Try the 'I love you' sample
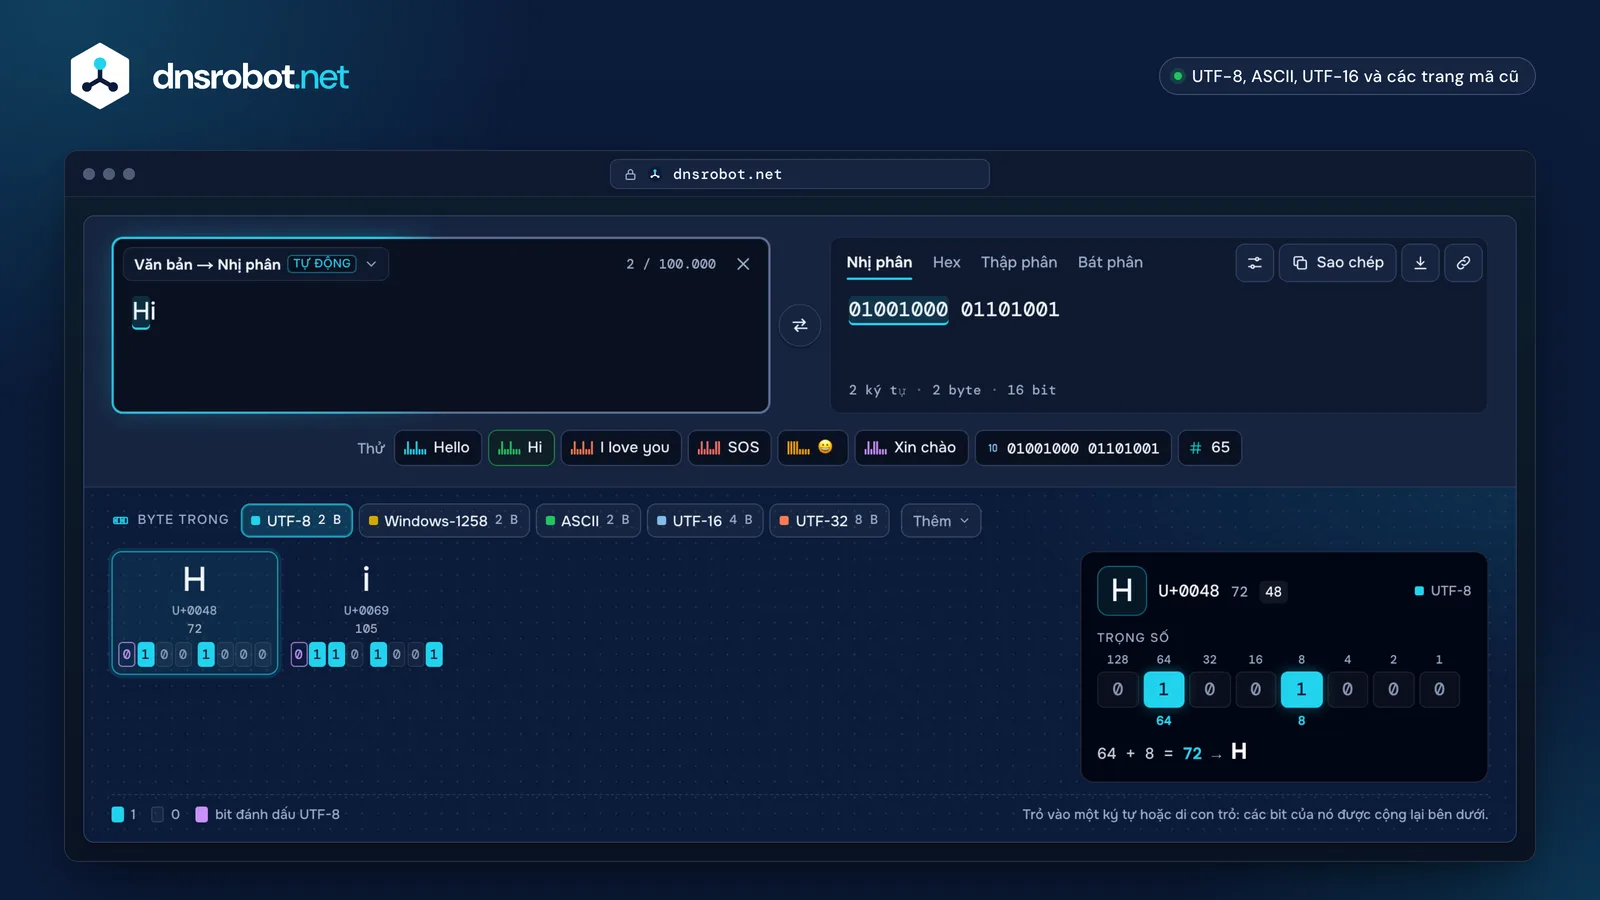The image size is (1600, 900). [x=621, y=447]
